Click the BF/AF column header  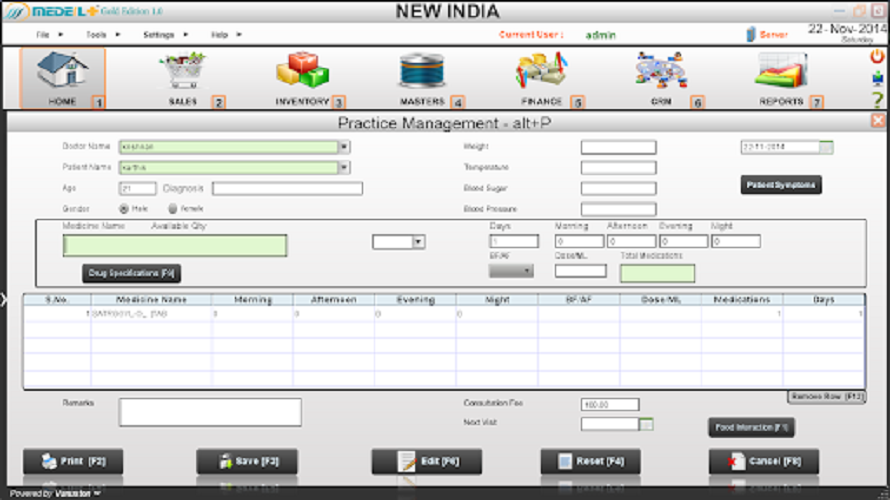click(579, 300)
